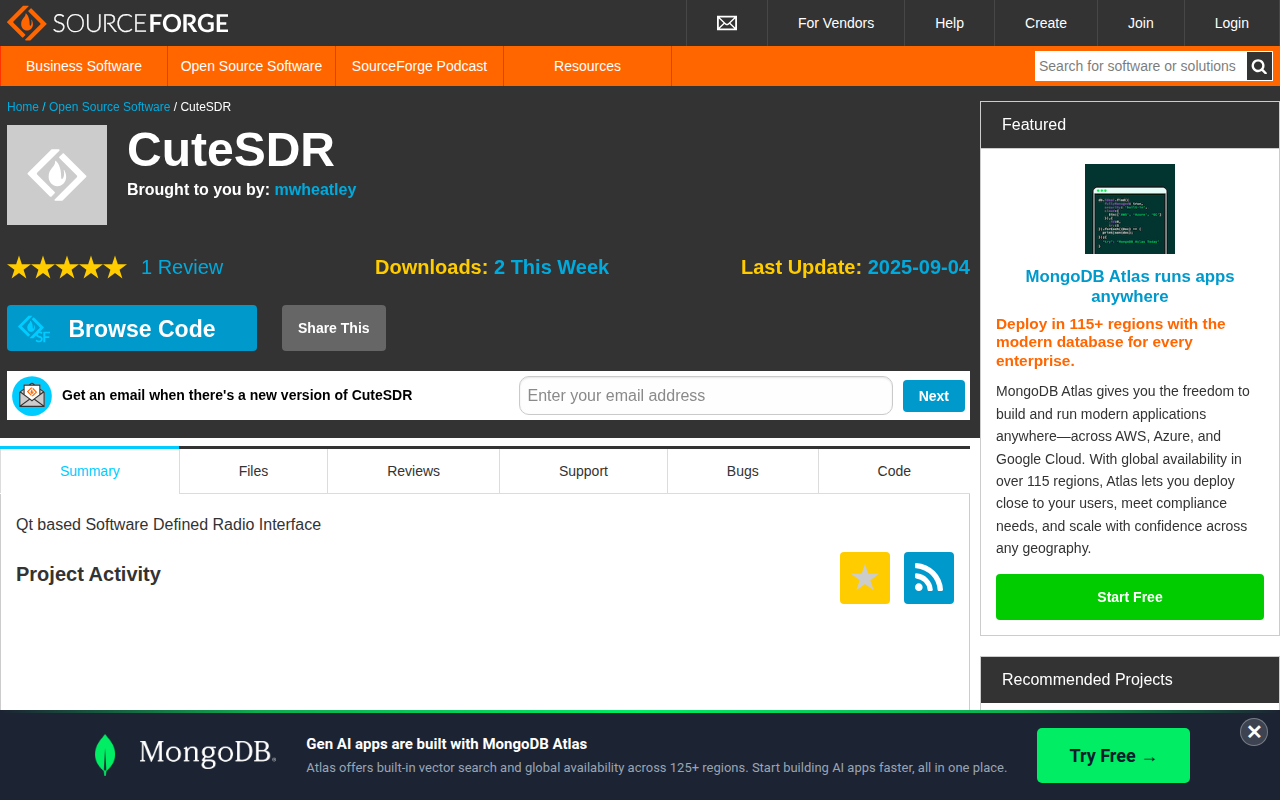The image size is (1280, 800).
Task: Click the magnifying glass search icon
Action: coord(1259,66)
